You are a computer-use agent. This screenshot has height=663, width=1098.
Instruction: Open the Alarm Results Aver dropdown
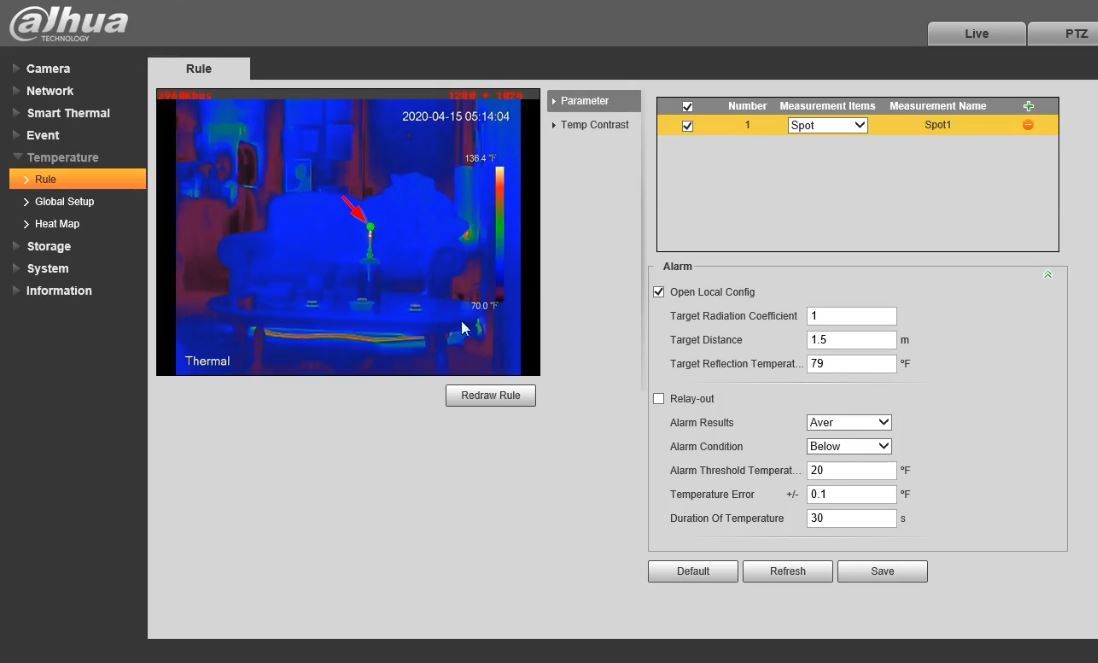848,423
